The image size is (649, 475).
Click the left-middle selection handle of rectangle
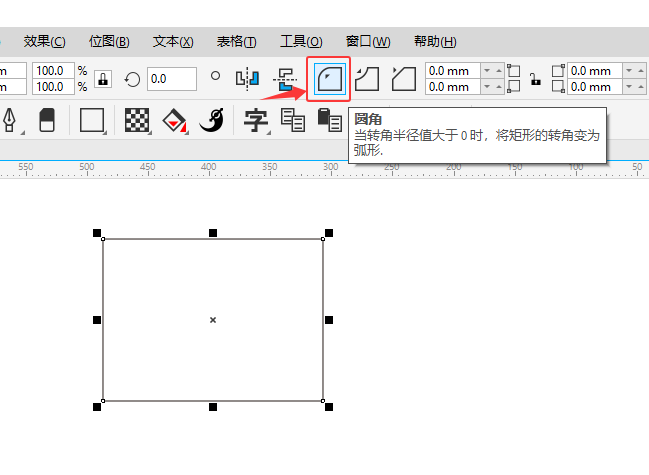pos(97,320)
